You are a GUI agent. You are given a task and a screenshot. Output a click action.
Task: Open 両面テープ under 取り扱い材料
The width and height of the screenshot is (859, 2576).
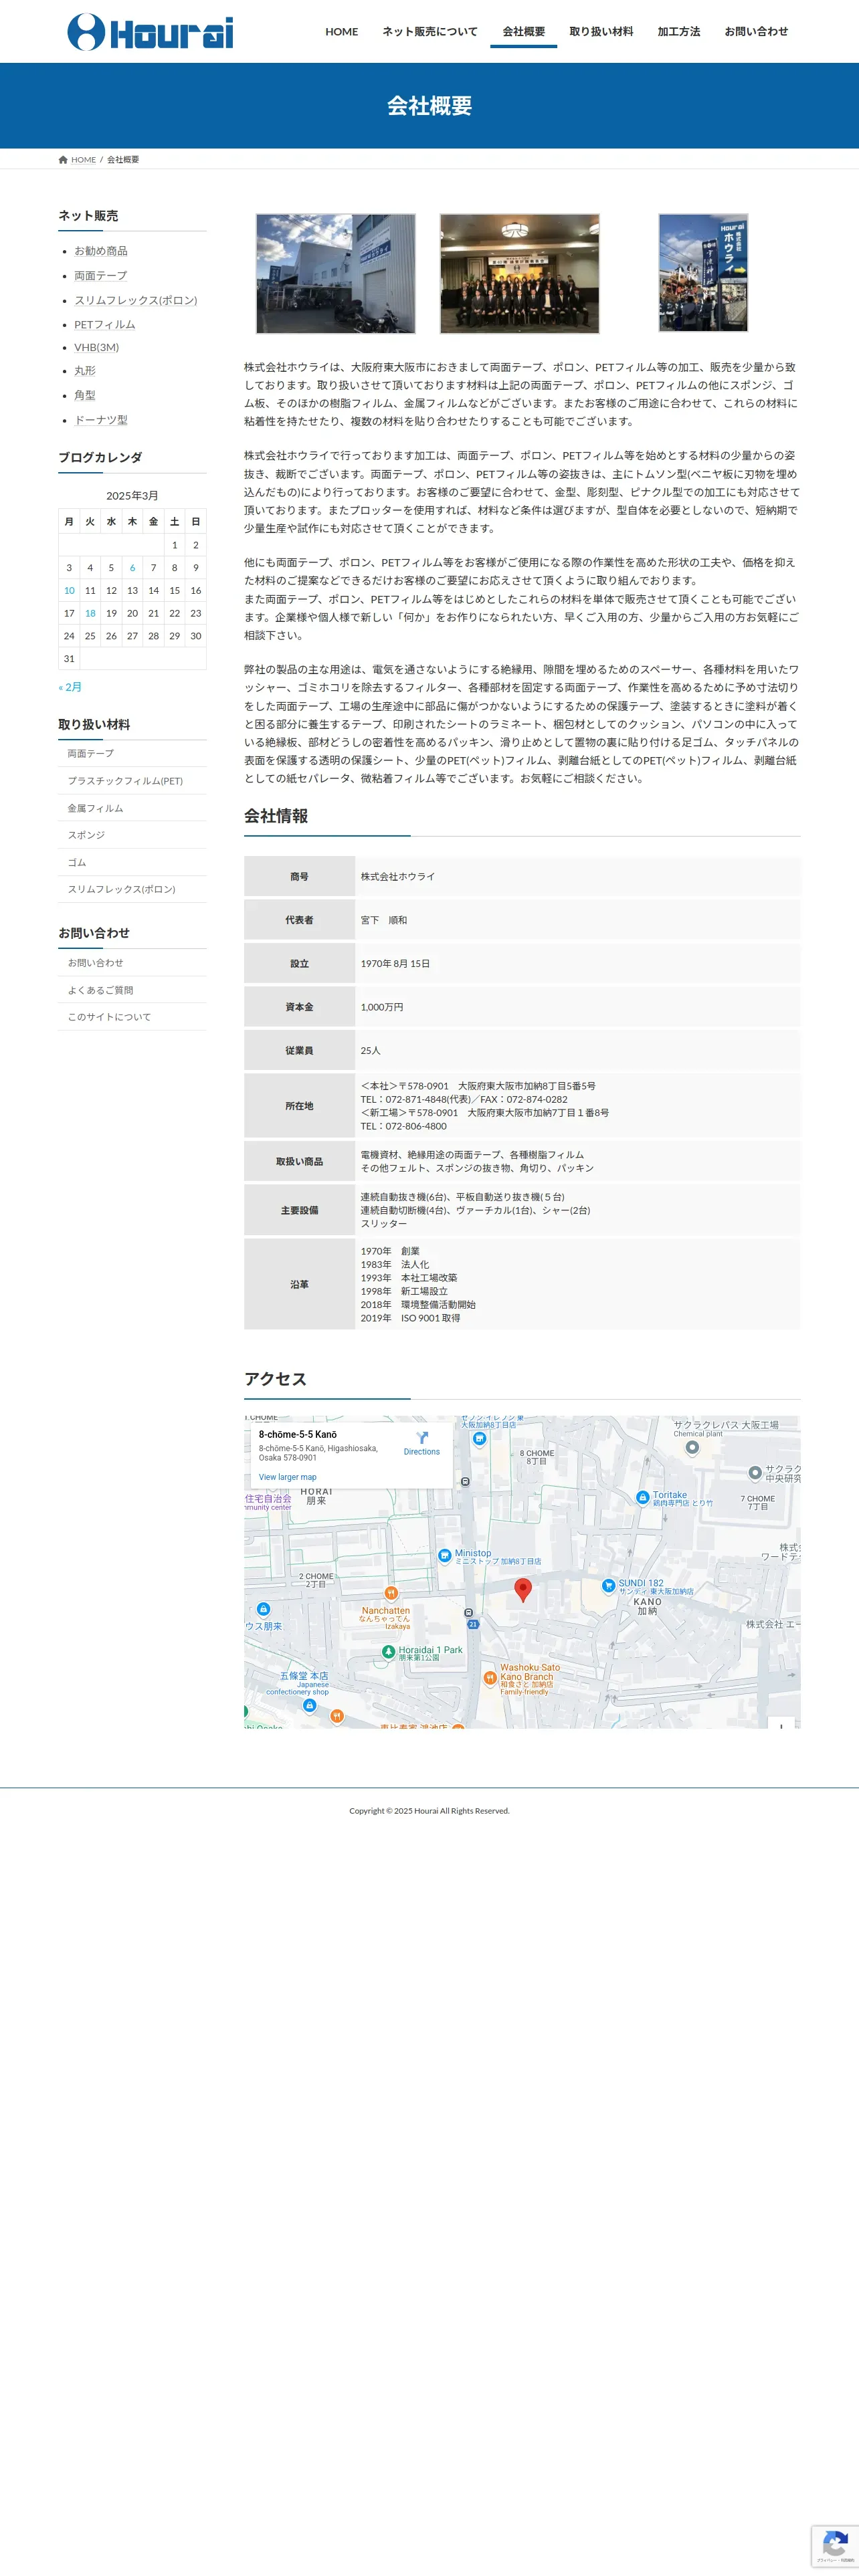coord(132,753)
